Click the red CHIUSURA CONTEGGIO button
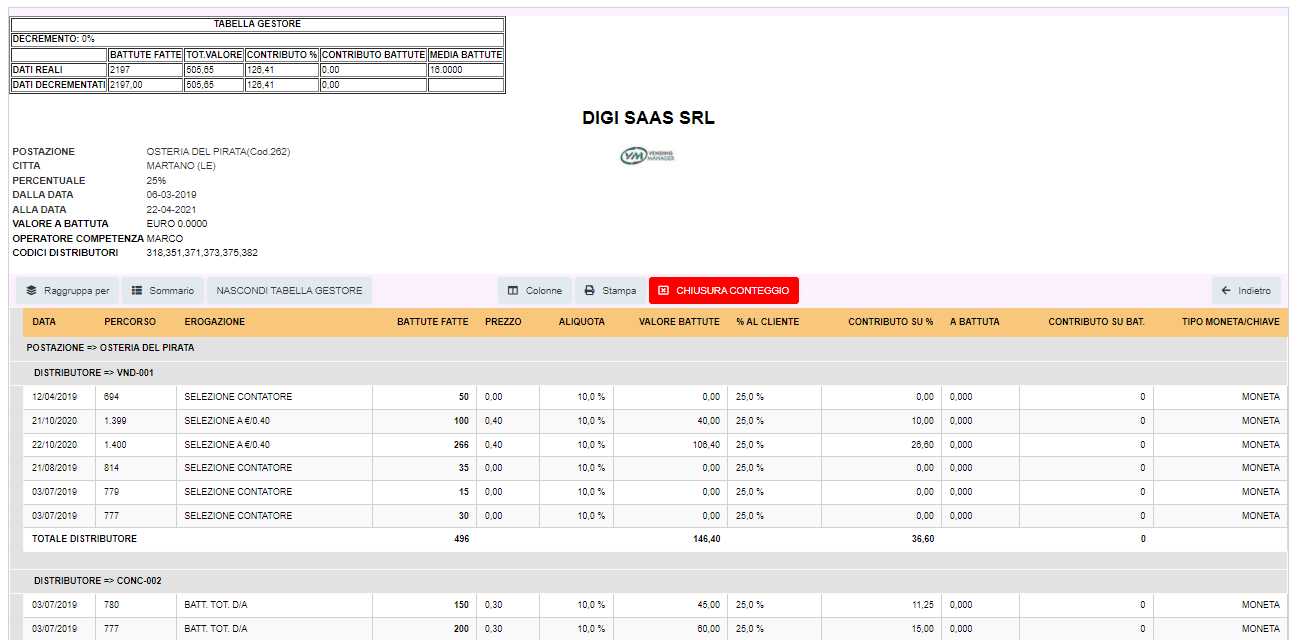The width and height of the screenshot is (1298, 640). (724, 291)
